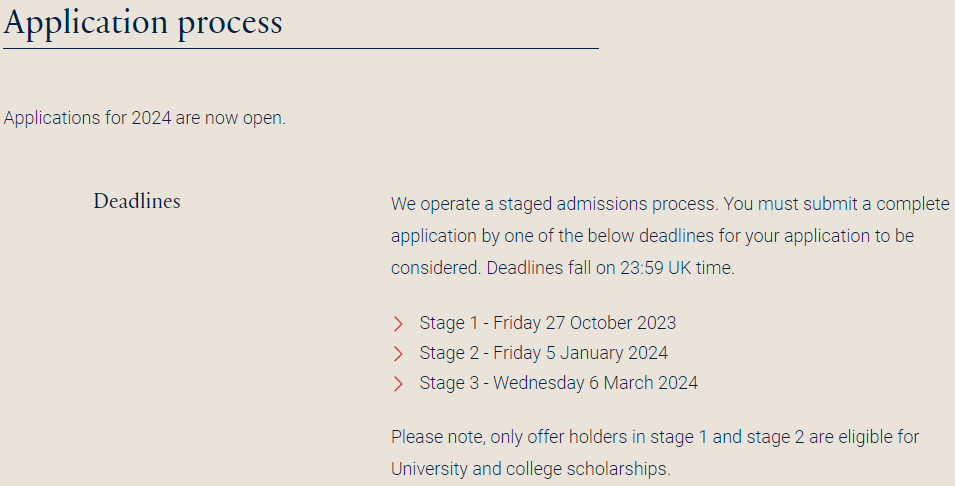Click 'University and college scholarships' text
This screenshot has height=486, width=955.
[530, 469]
